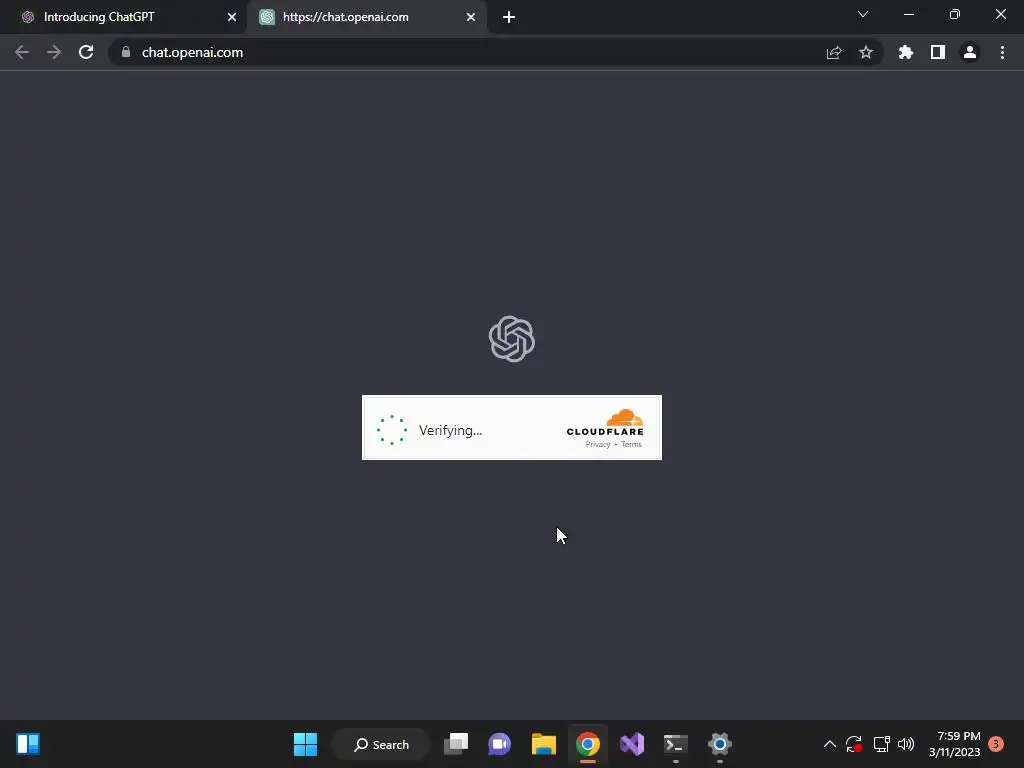
Task: Click the Cloudflare logo
Action: pos(605,423)
